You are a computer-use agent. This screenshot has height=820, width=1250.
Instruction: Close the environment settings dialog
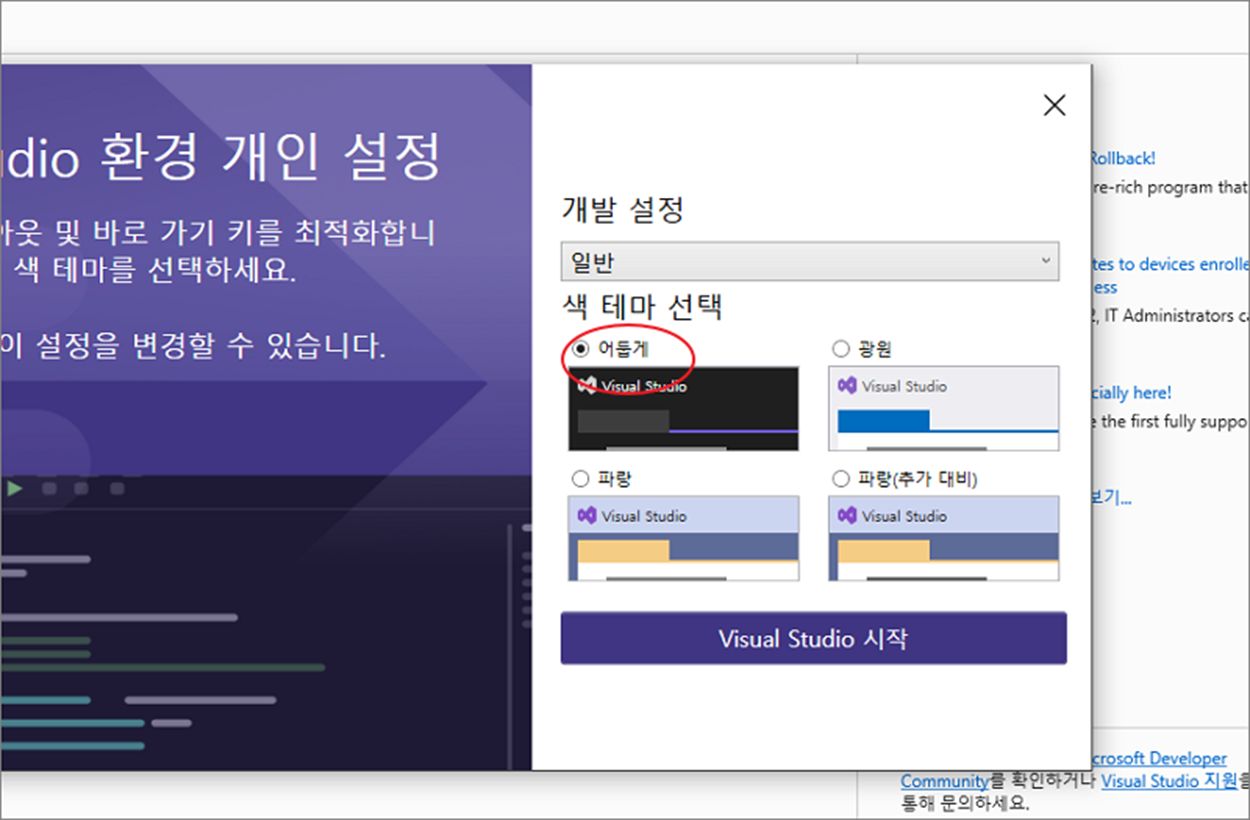(x=1054, y=105)
